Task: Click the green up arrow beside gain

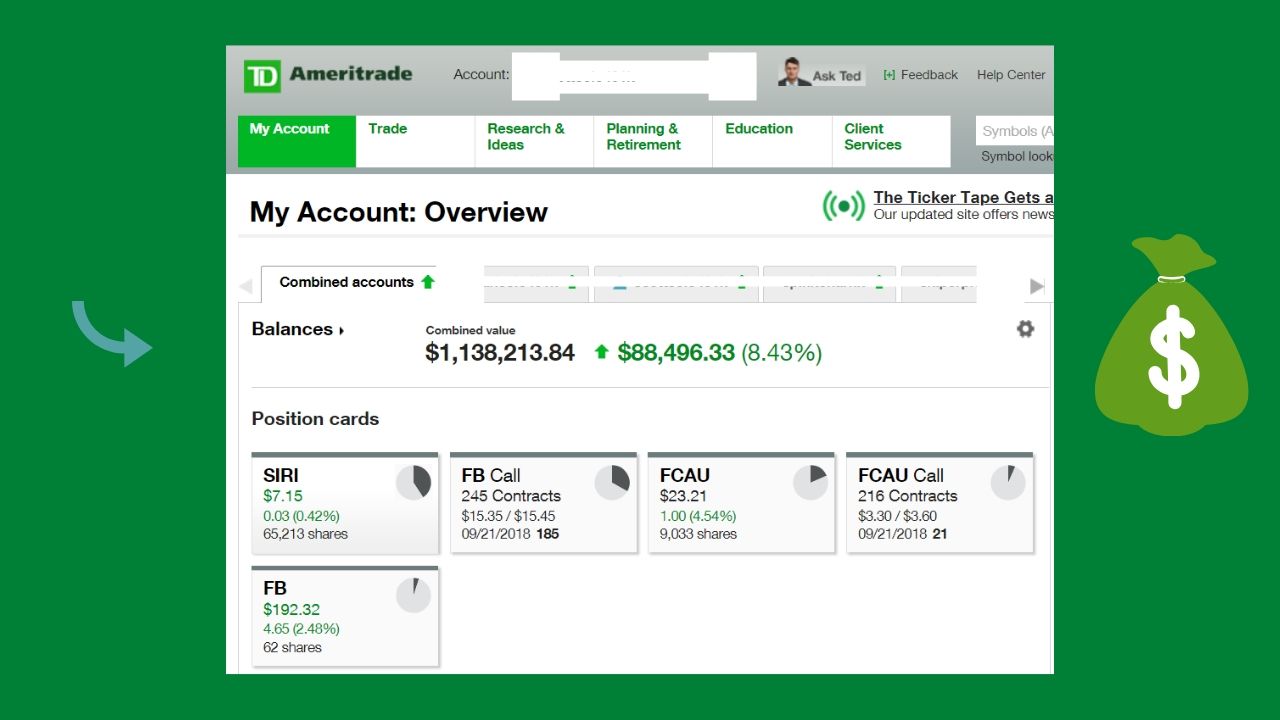Action: [601, 352]
